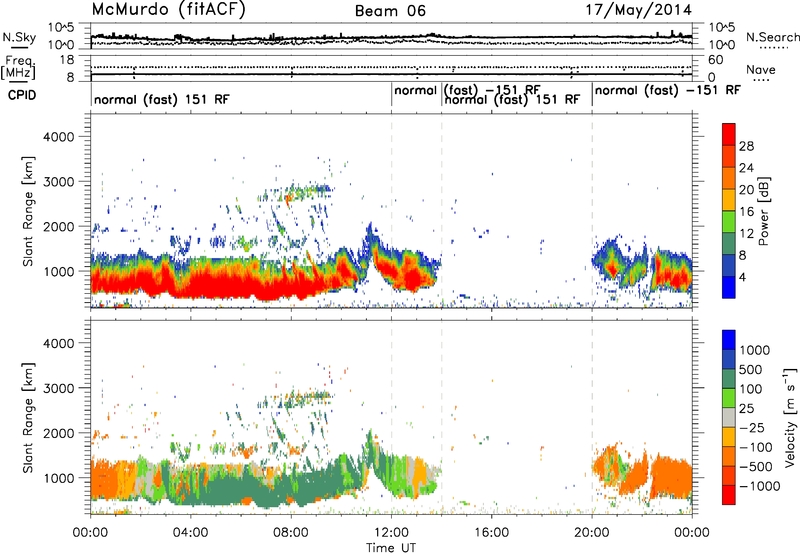Viewport: 800px width, 554px height.
Task: Click 'Slant Range [km]' on the power panel
Action: pos(28,211)
